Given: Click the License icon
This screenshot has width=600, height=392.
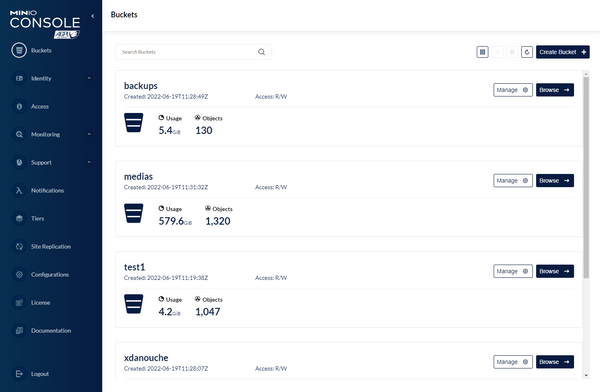Looking at the screenshot, I should [19, 302].
